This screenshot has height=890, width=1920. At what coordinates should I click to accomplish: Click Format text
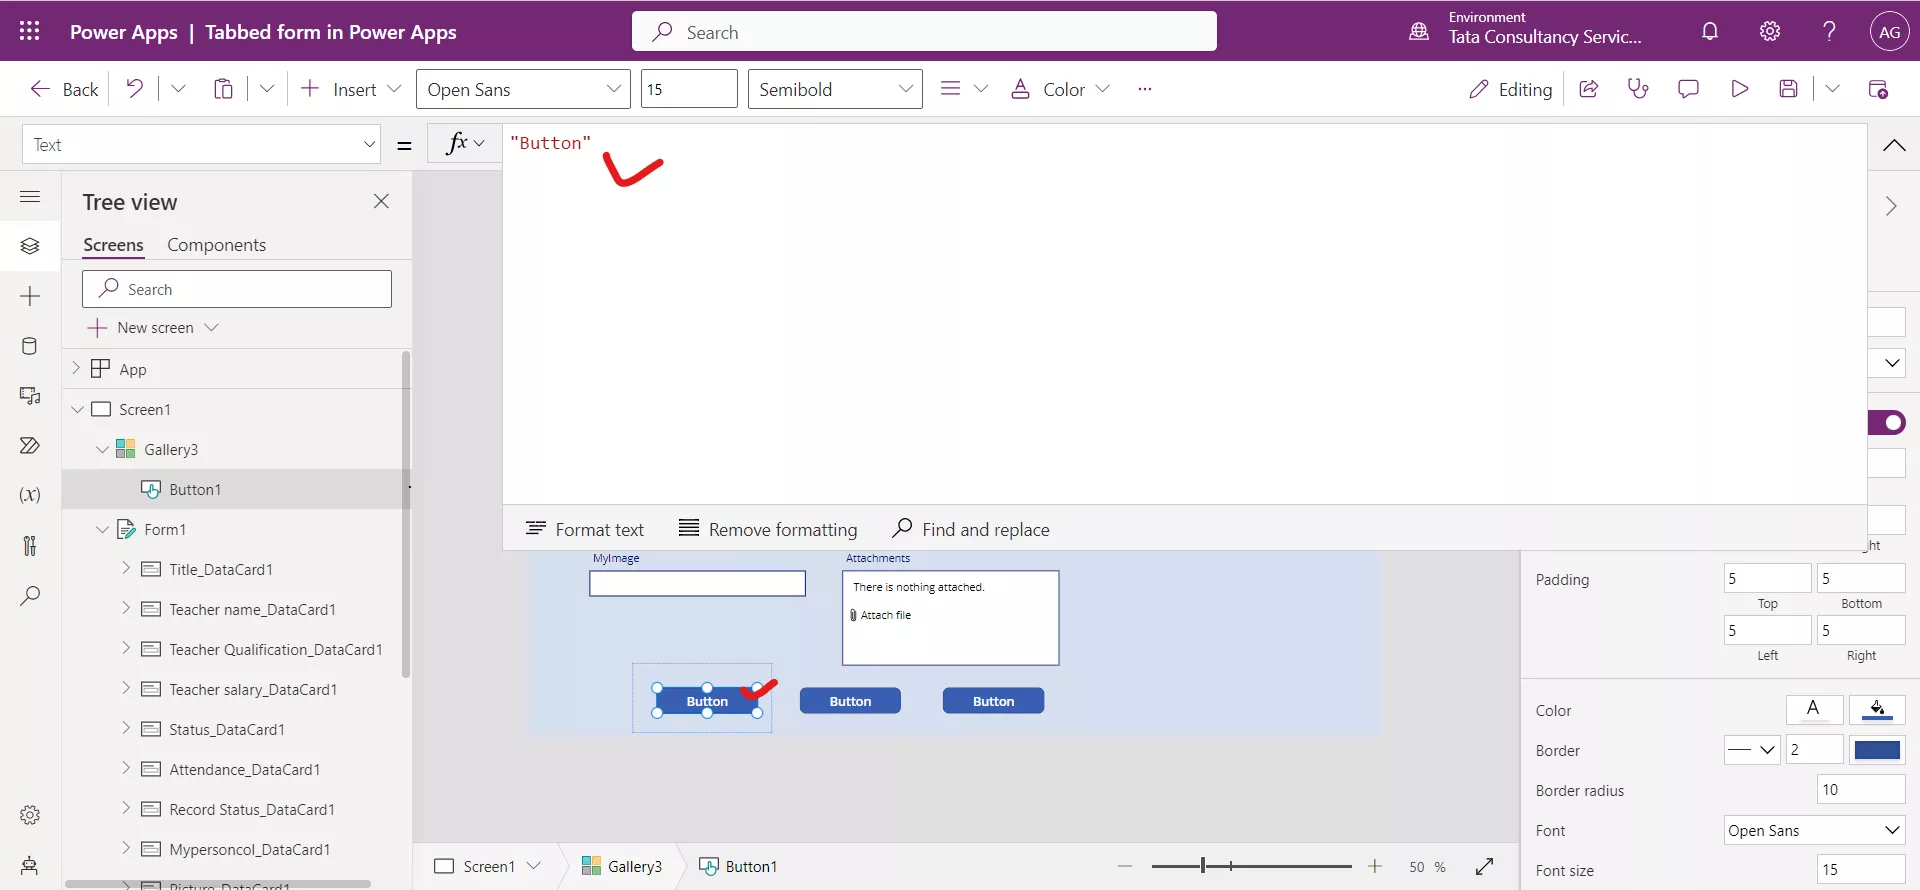[x=585, y=529]
